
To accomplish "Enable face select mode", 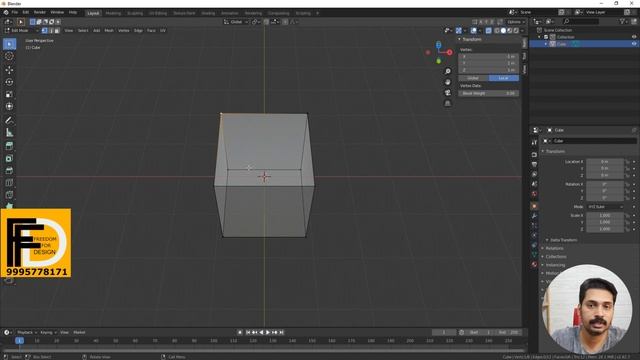I will click(57, 31).
